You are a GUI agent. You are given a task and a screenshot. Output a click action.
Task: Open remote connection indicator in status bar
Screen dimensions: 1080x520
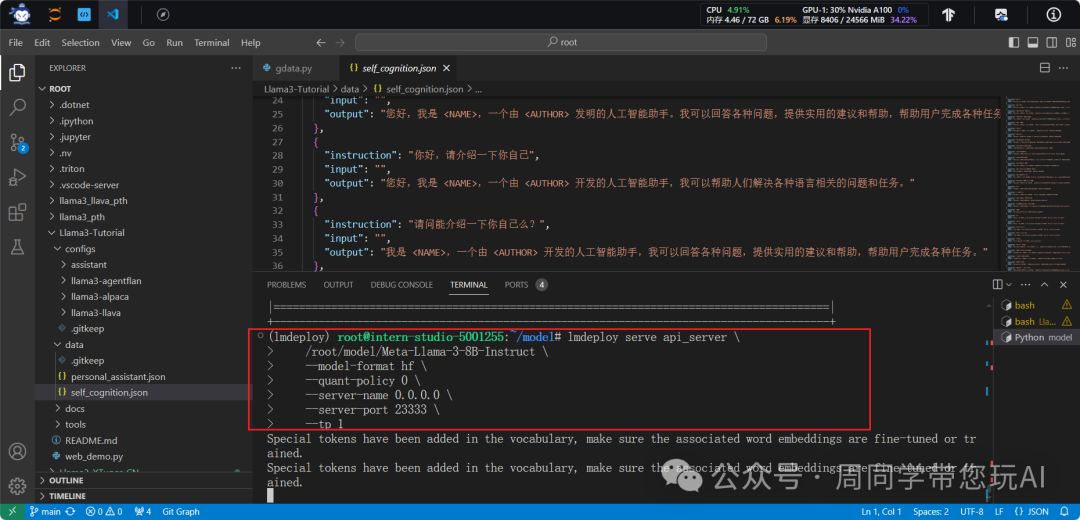click(x=12, y=512)
